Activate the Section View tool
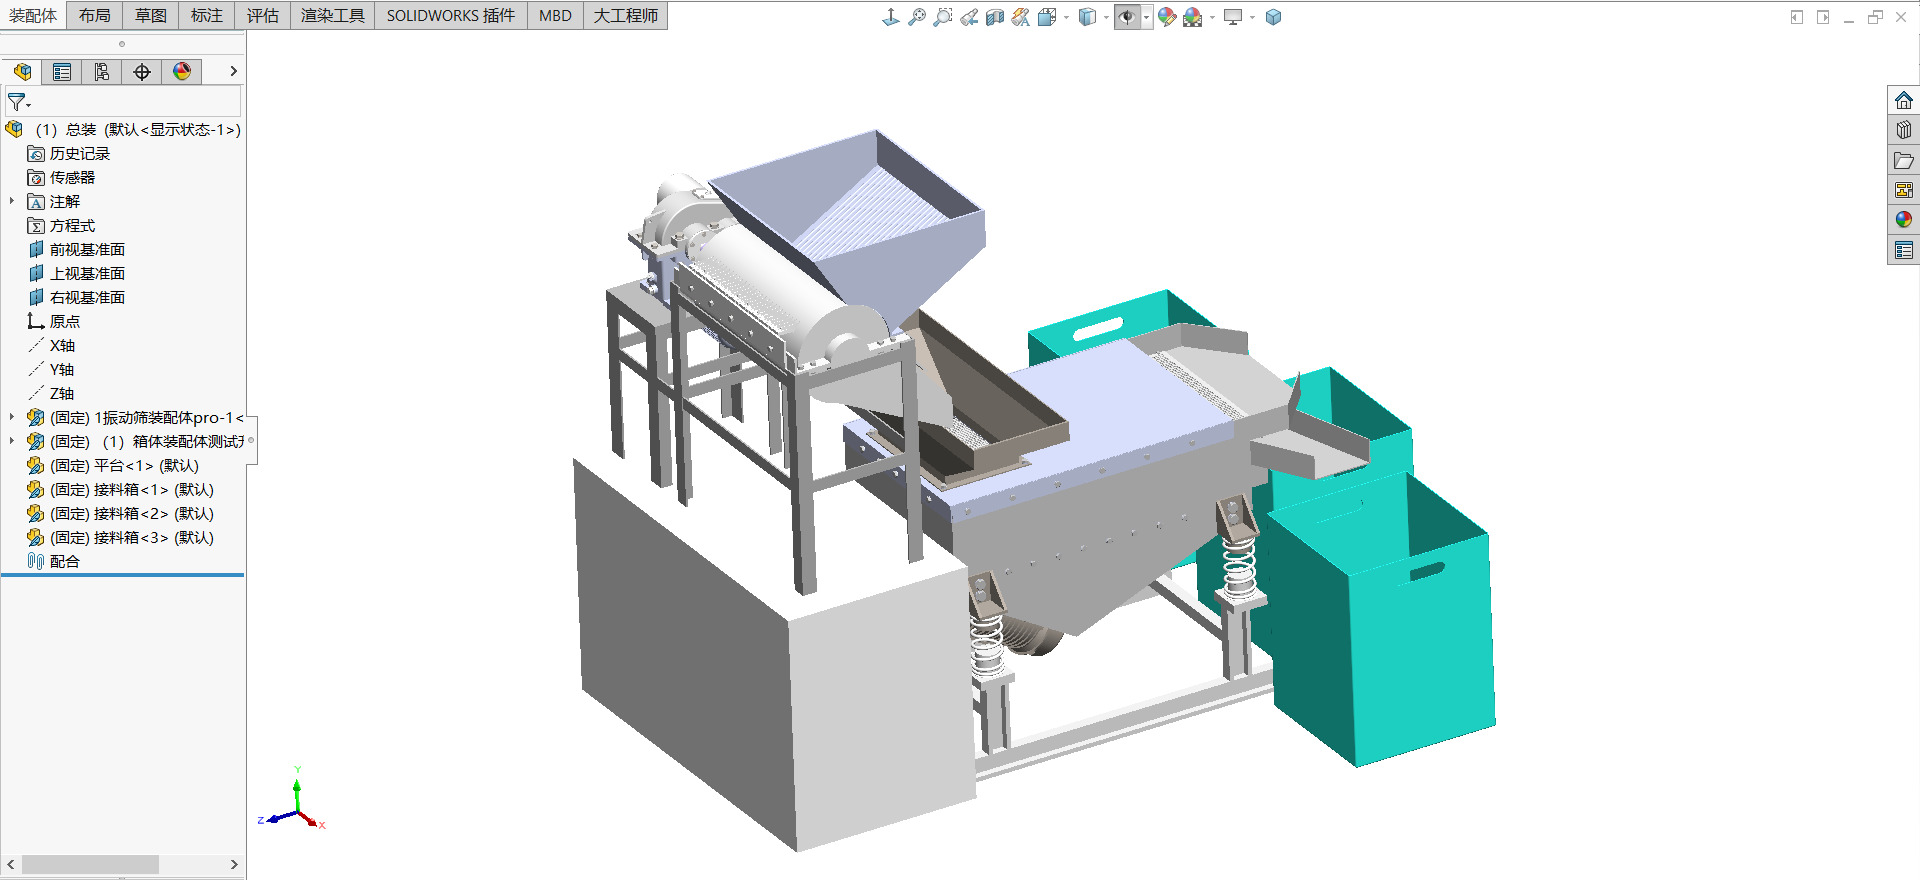Image resolution: width=1920 pixels, height=880 pixels. [994, 17]
